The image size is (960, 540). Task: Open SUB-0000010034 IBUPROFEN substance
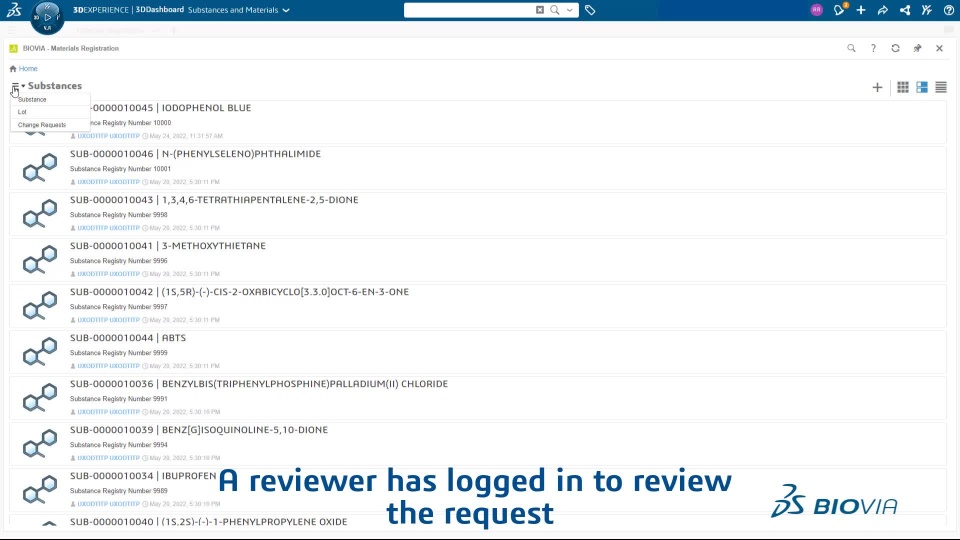(x=143, y=476)
